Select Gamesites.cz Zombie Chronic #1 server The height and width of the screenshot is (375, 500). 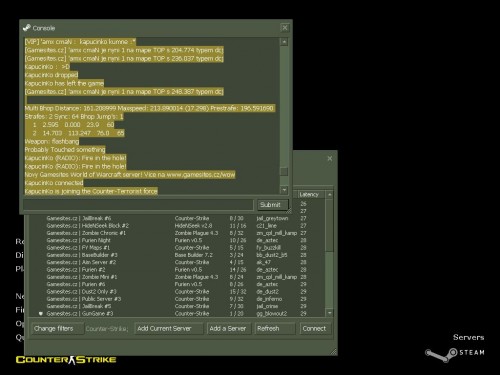[177, 233]
